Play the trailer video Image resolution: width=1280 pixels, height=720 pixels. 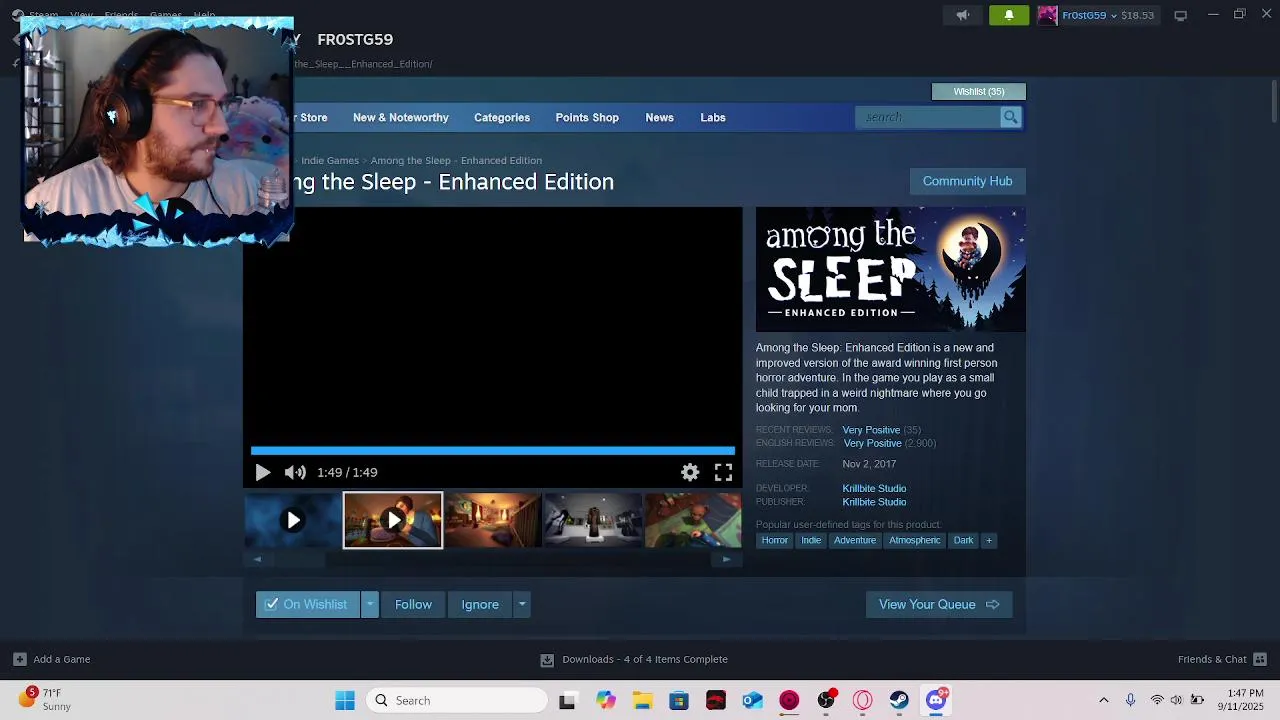click(262, 472)
